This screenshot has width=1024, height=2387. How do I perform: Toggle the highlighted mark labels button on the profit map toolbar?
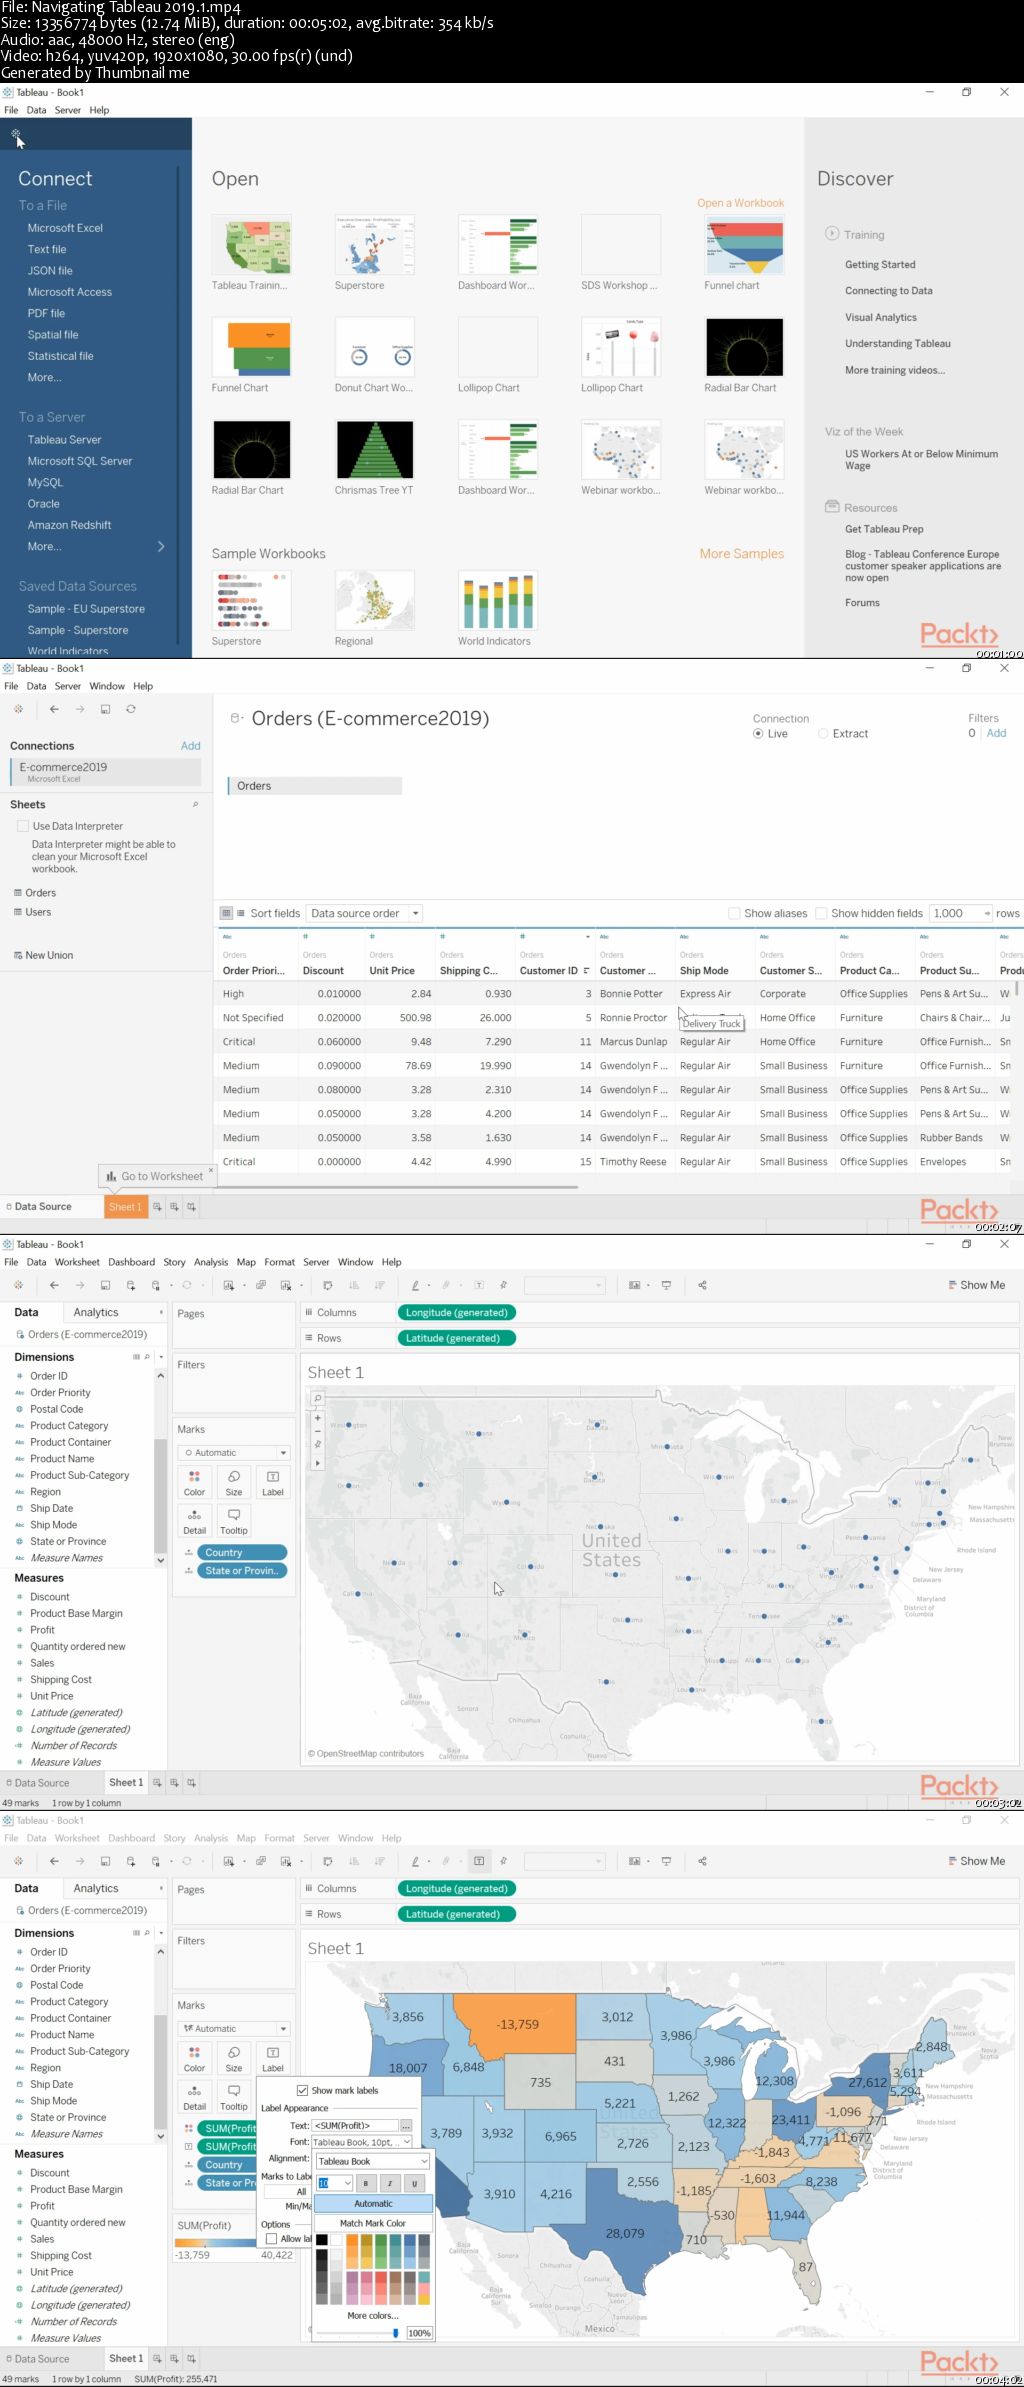[479, 1861]
